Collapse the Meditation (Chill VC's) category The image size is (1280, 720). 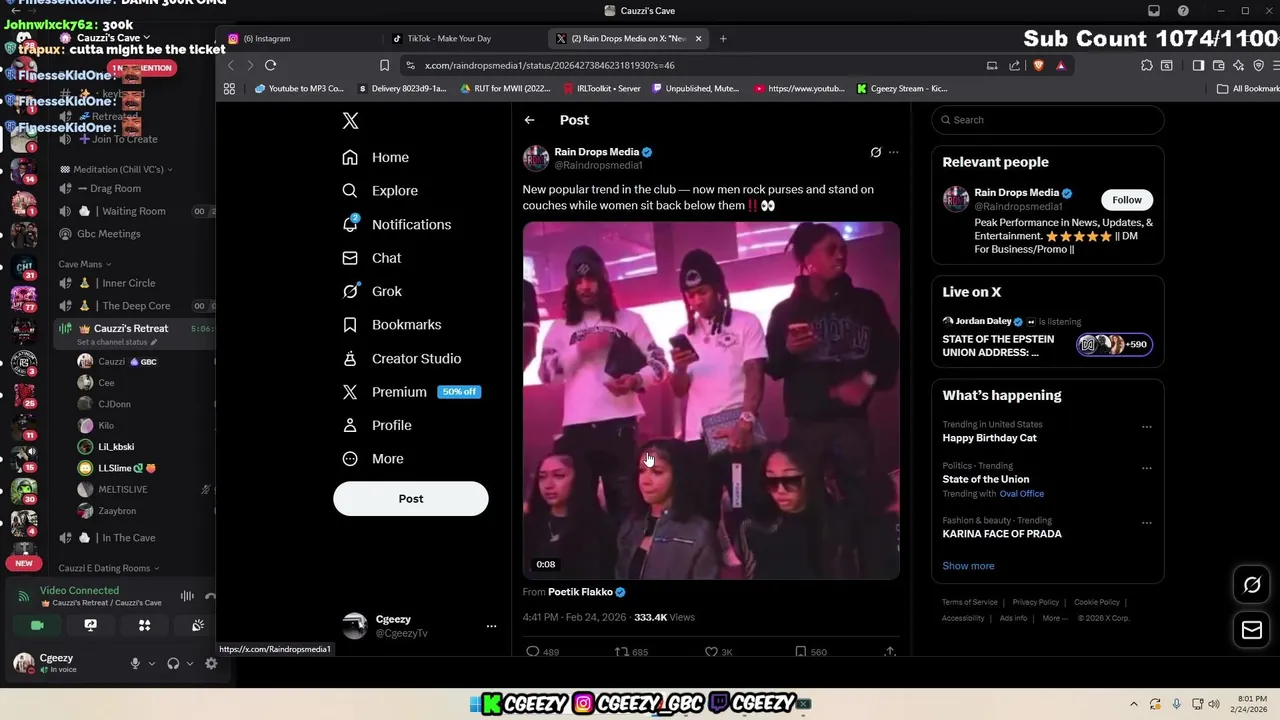(x=116, y=169)
